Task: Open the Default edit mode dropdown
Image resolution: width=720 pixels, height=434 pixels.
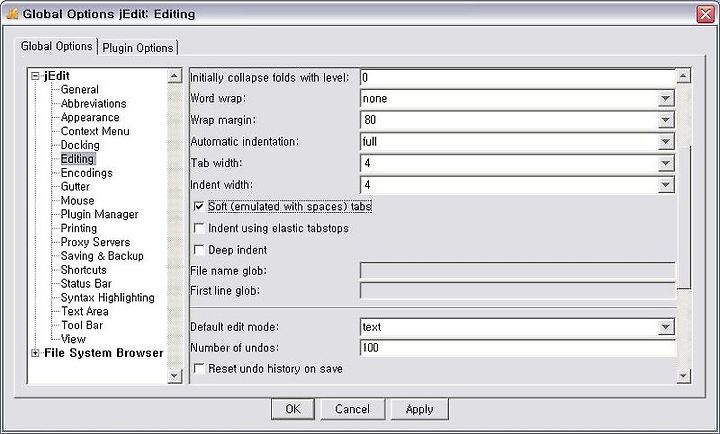Action: pos(665,327)
